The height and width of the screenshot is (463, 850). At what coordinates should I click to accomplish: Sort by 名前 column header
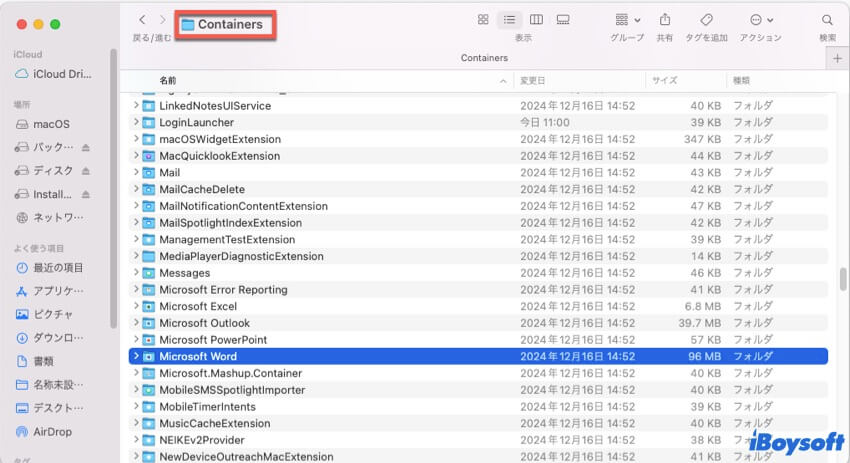tap(168, 81)
